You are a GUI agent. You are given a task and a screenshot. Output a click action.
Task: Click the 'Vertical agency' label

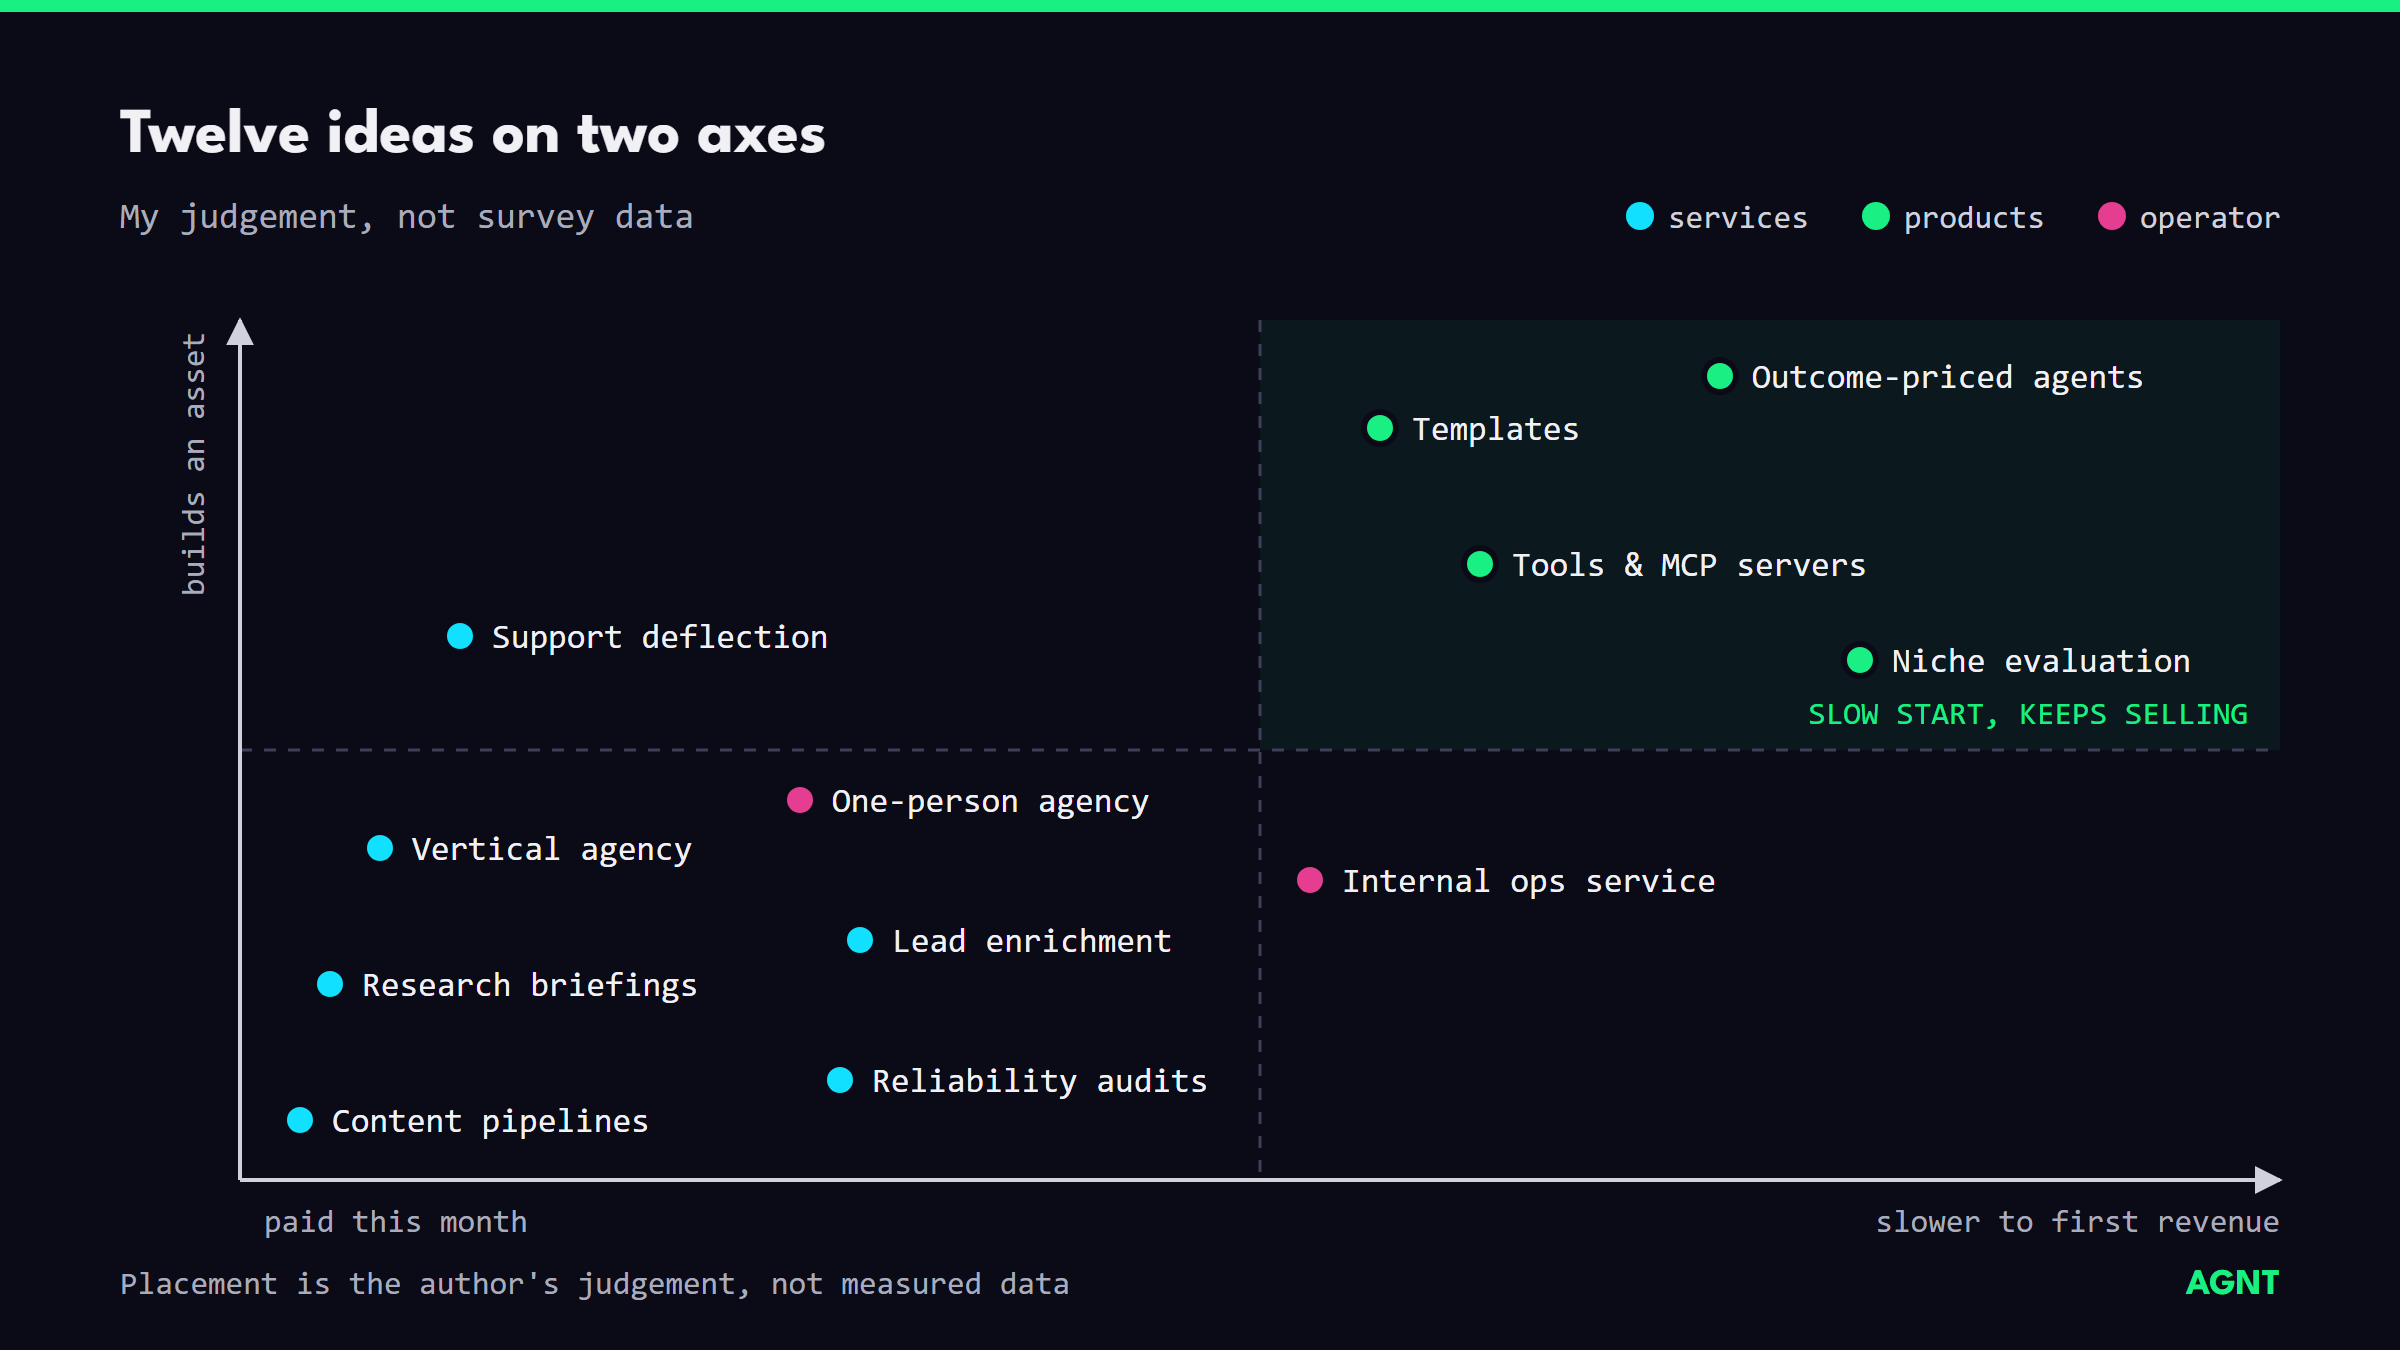(552, 850)
